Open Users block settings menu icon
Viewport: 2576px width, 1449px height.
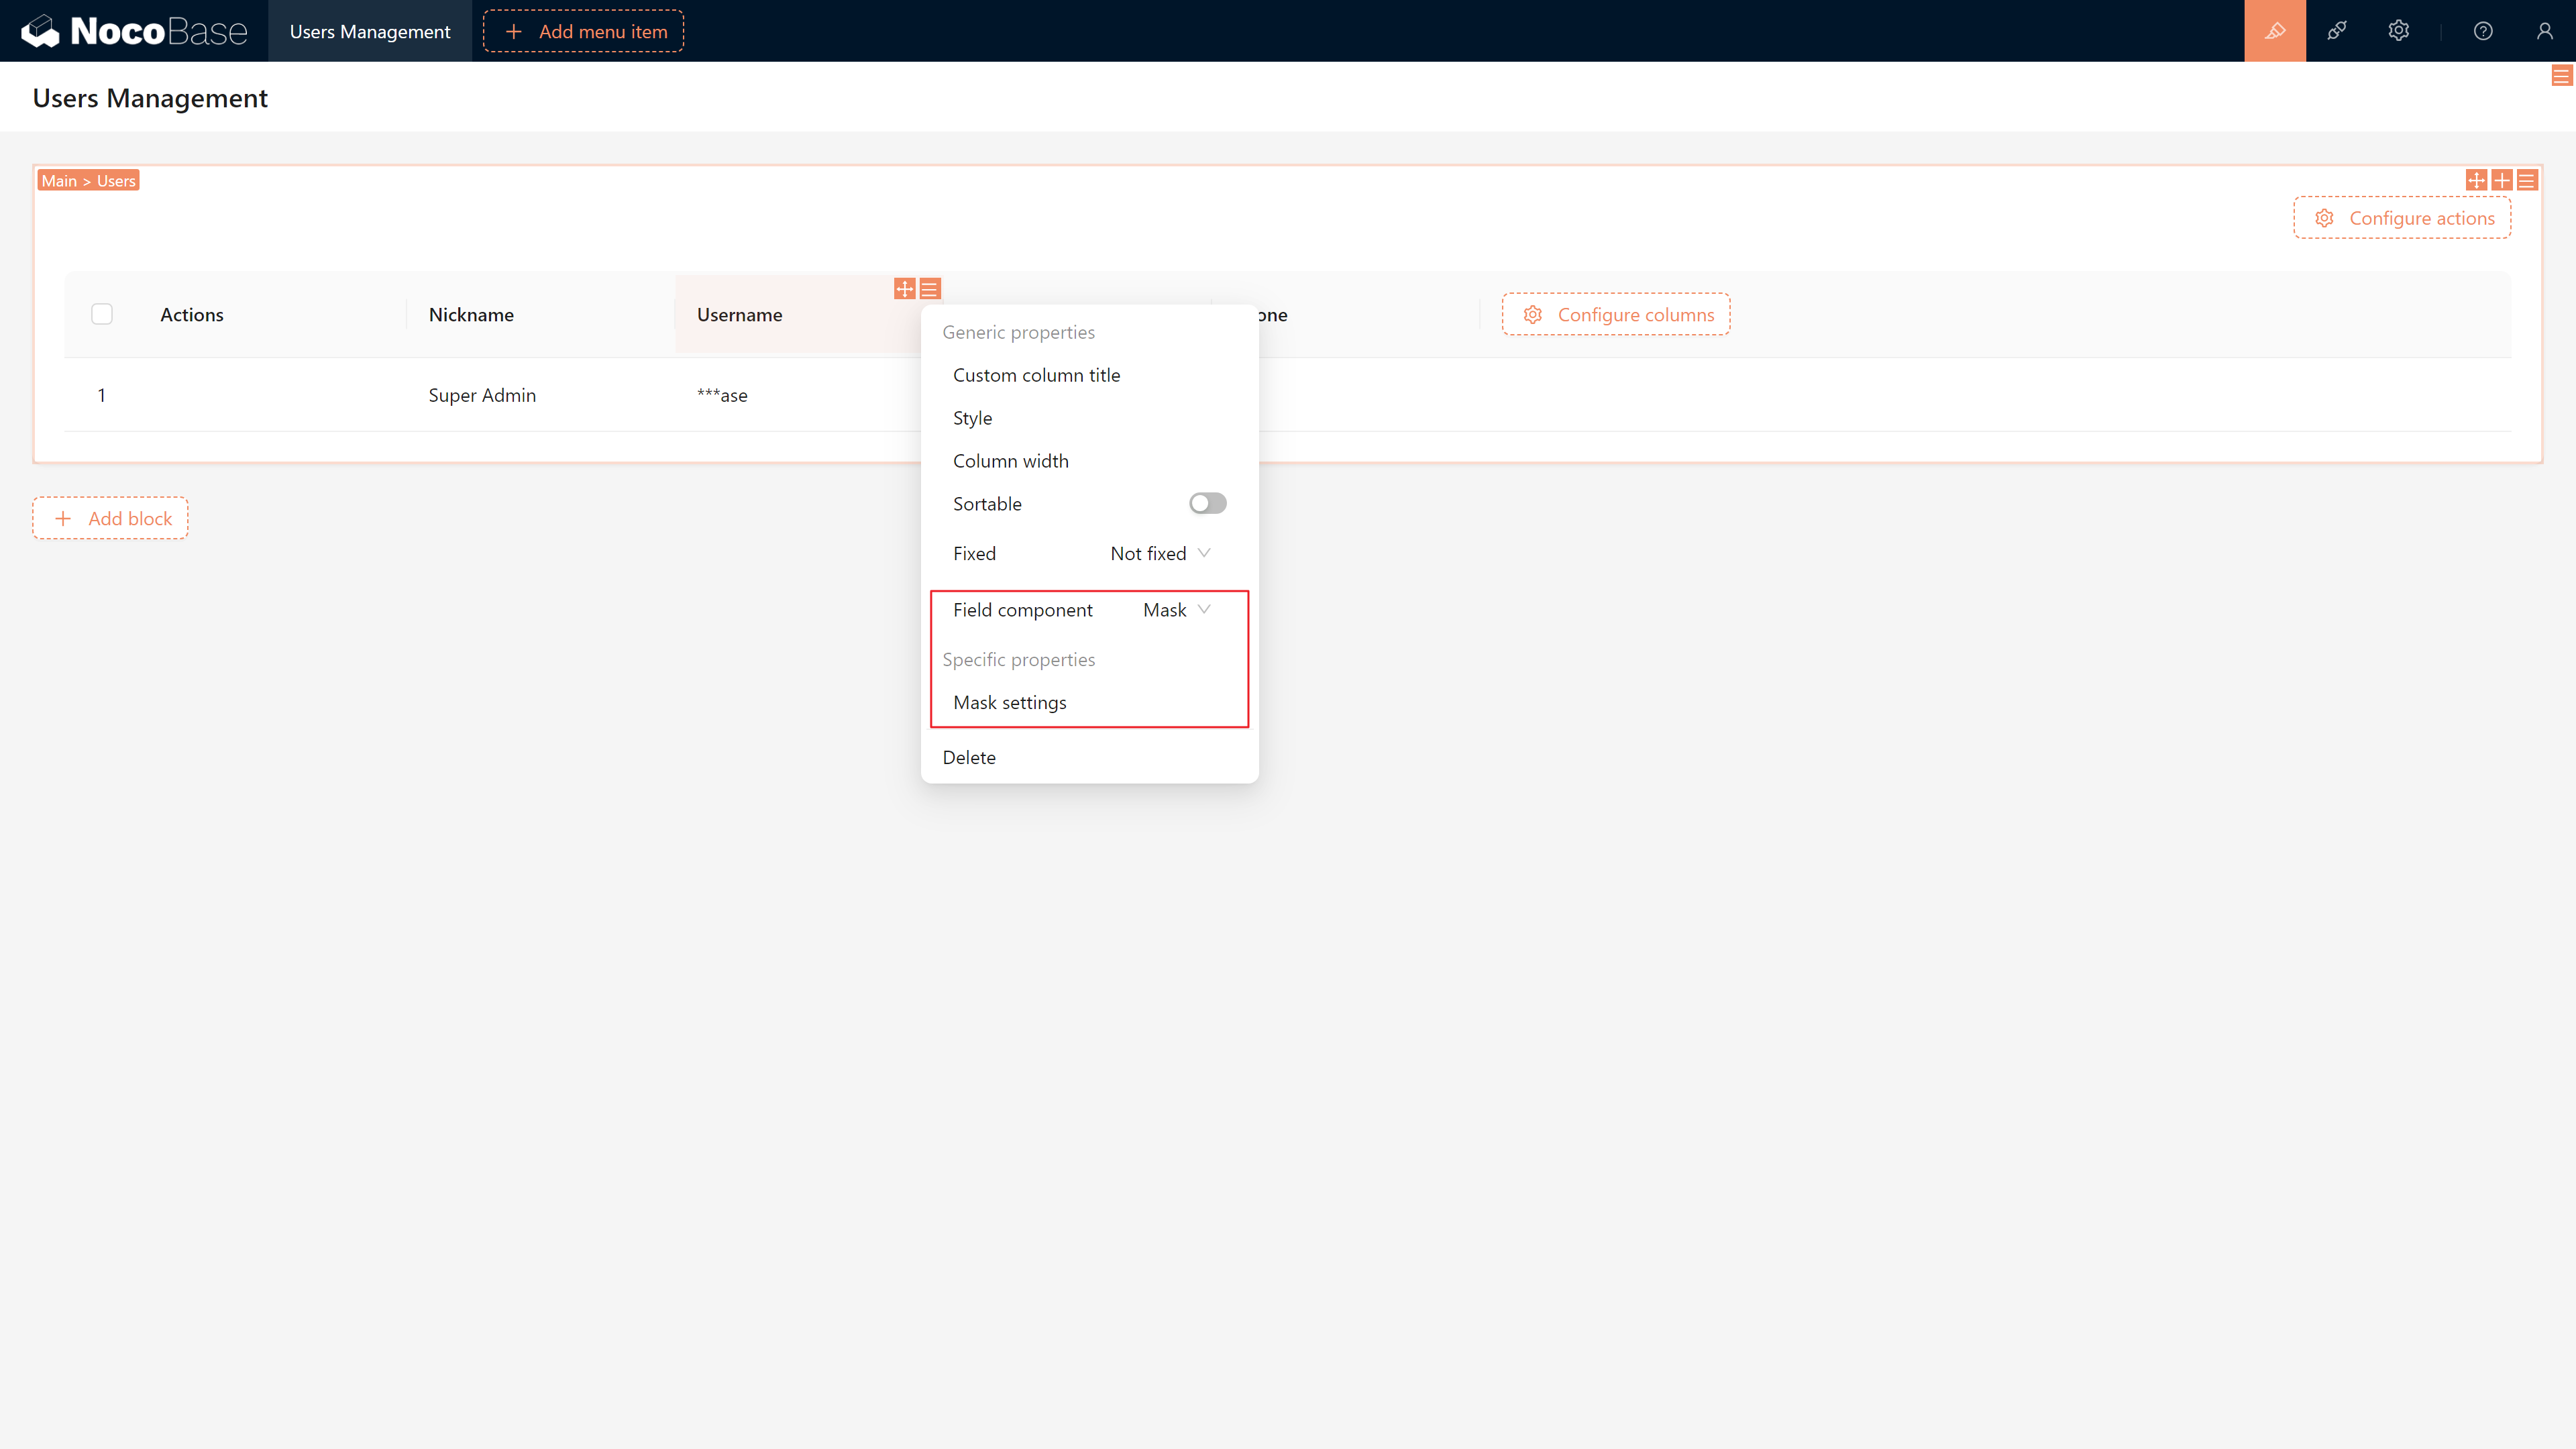click(2527, 180)
